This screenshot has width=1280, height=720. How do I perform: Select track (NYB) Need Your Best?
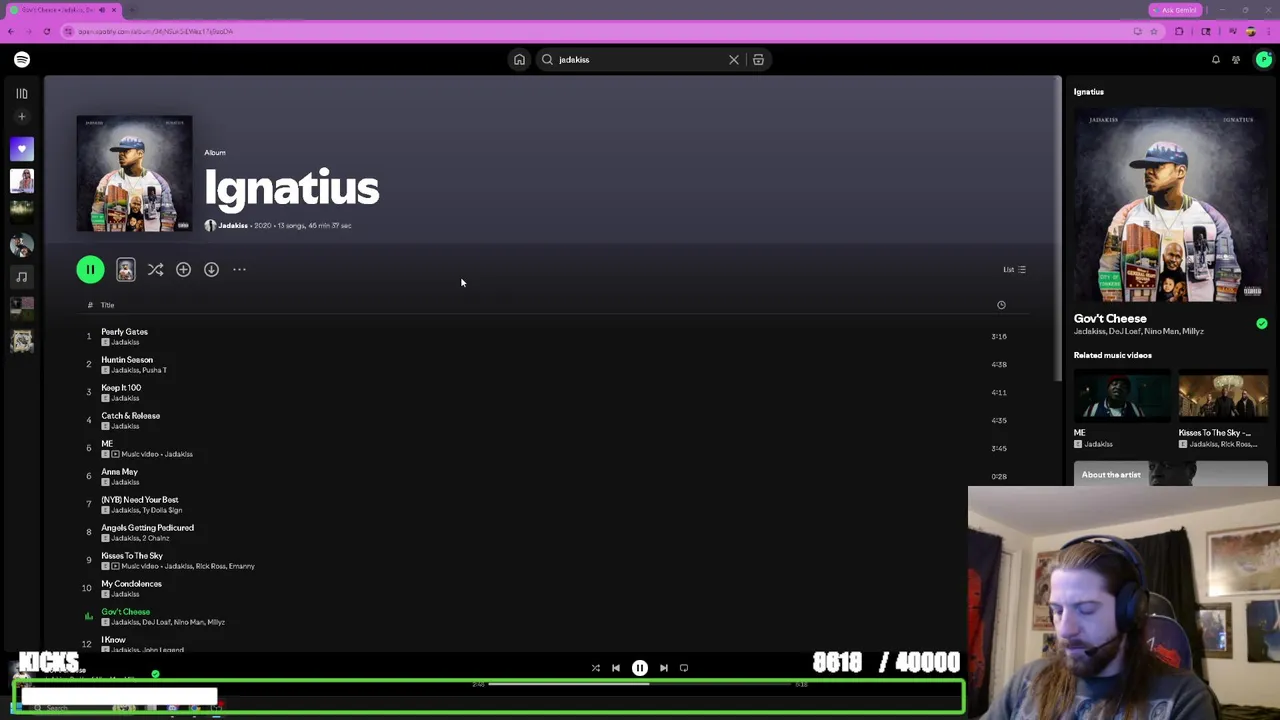140,500
